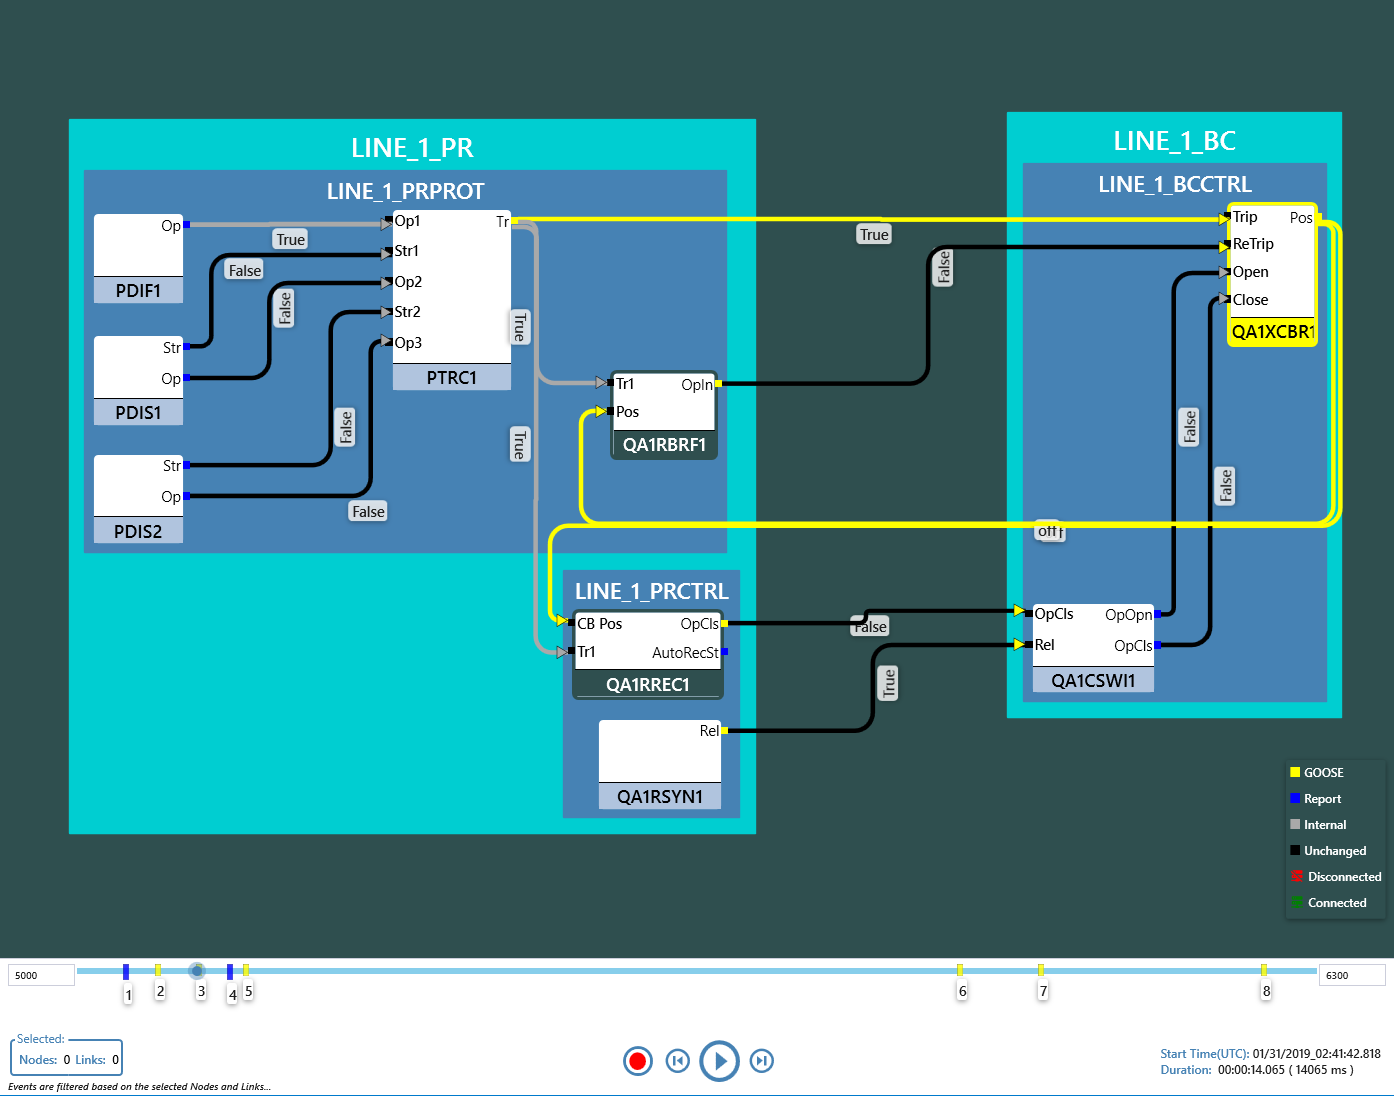Image resolution: width=1394 pixels, height=1096 pixels.
Task: Skip to the last event
Action: click(762, 1061)
